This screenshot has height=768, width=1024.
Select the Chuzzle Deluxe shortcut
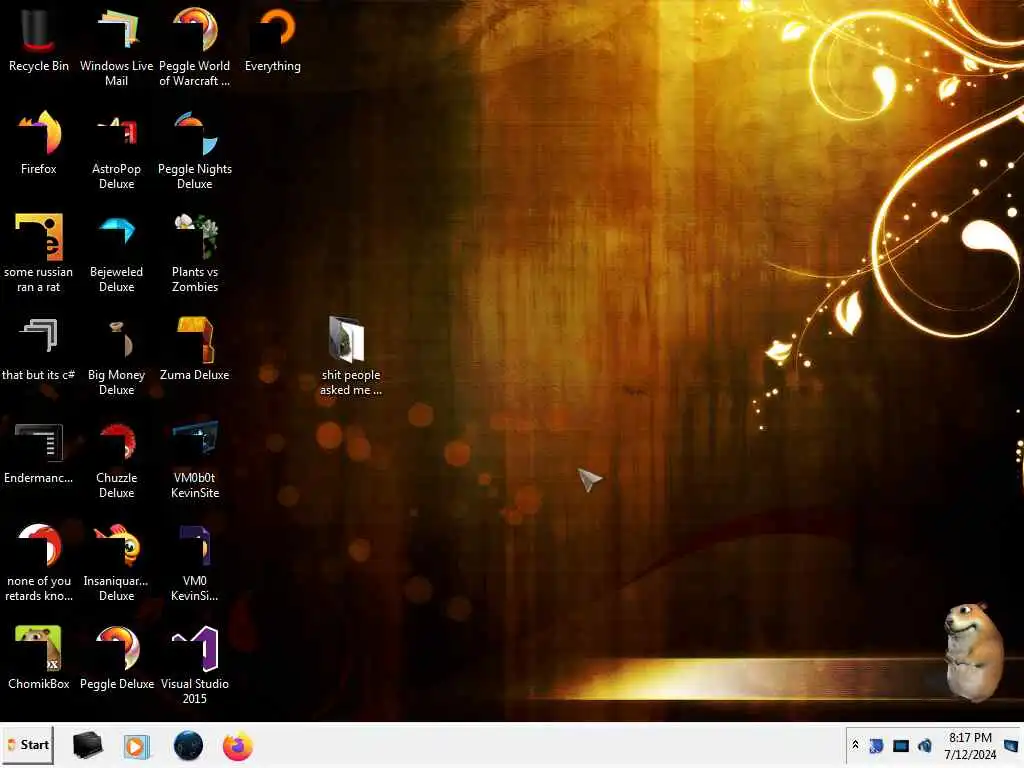tap(116, 460)
